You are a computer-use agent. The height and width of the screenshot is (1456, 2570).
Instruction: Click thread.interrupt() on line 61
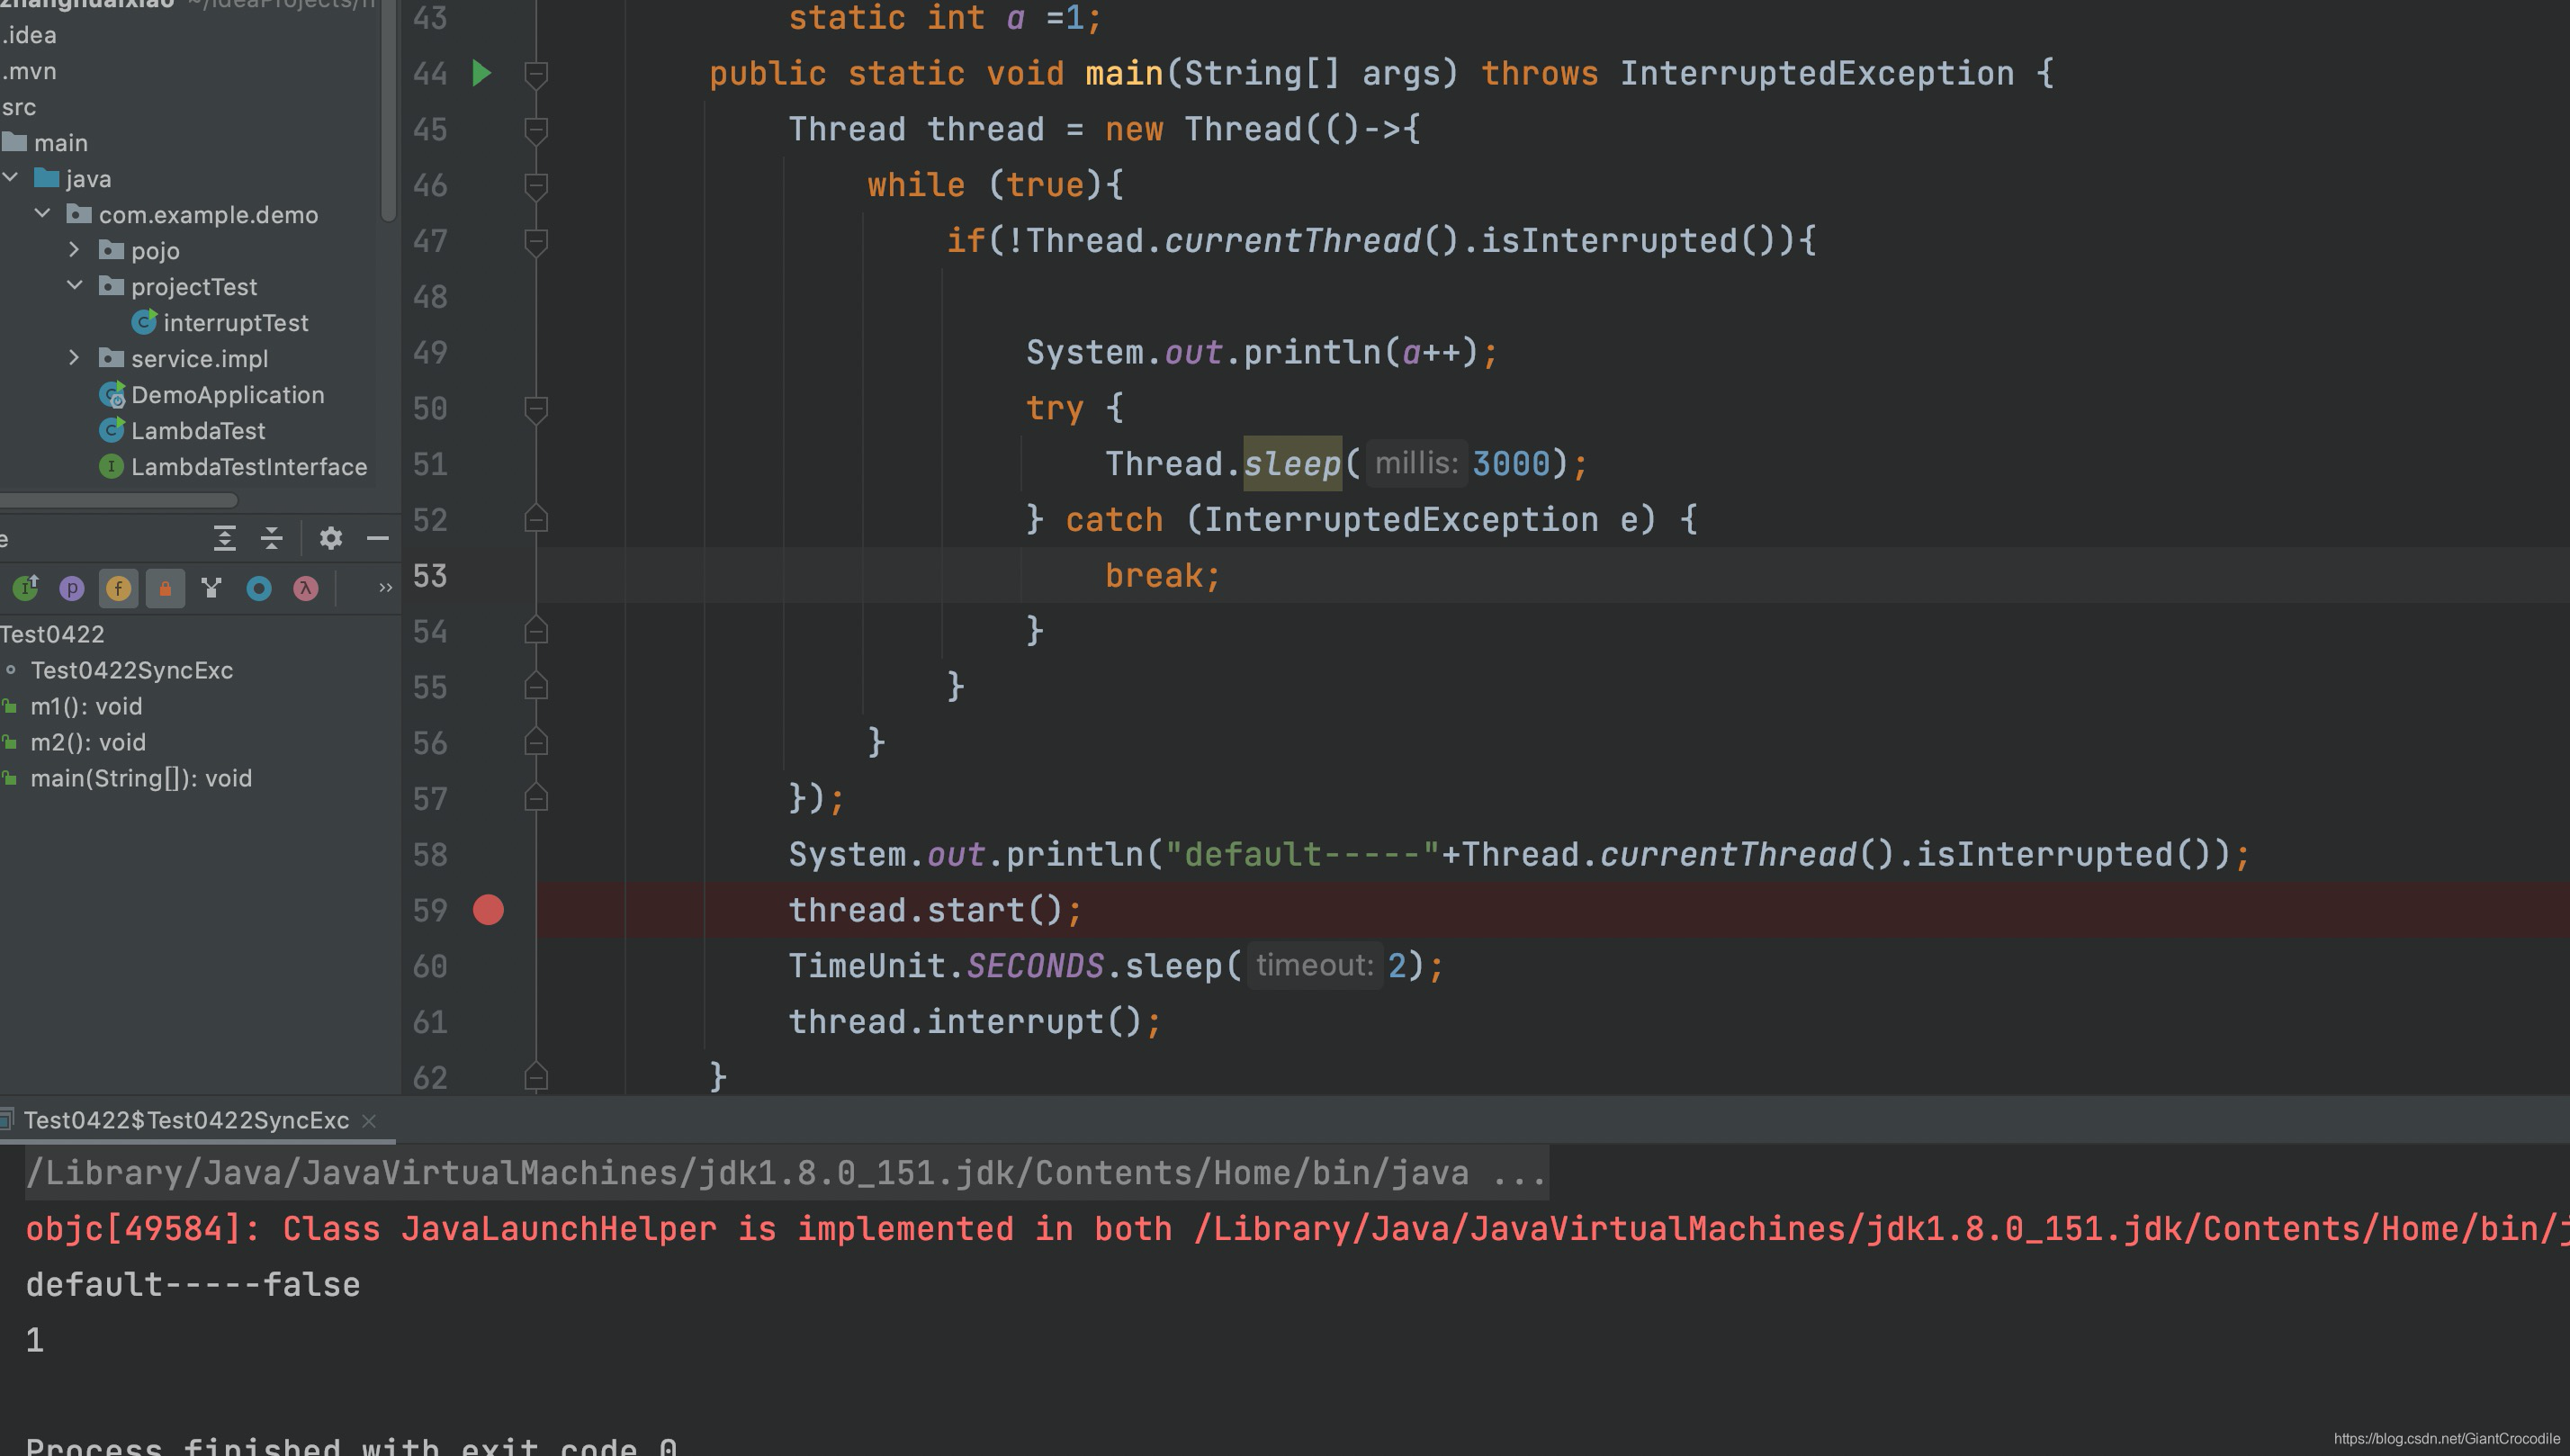point(975,1022)
